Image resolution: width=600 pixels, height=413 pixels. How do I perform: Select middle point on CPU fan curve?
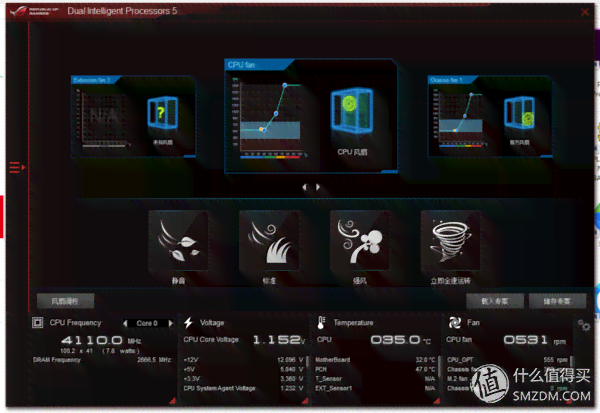pyautogui.click(x=276, y=114)
